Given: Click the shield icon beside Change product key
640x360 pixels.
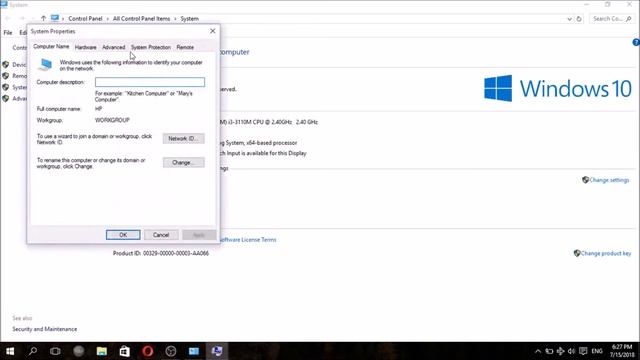Looking at the screenshot, I should (577, 253).
